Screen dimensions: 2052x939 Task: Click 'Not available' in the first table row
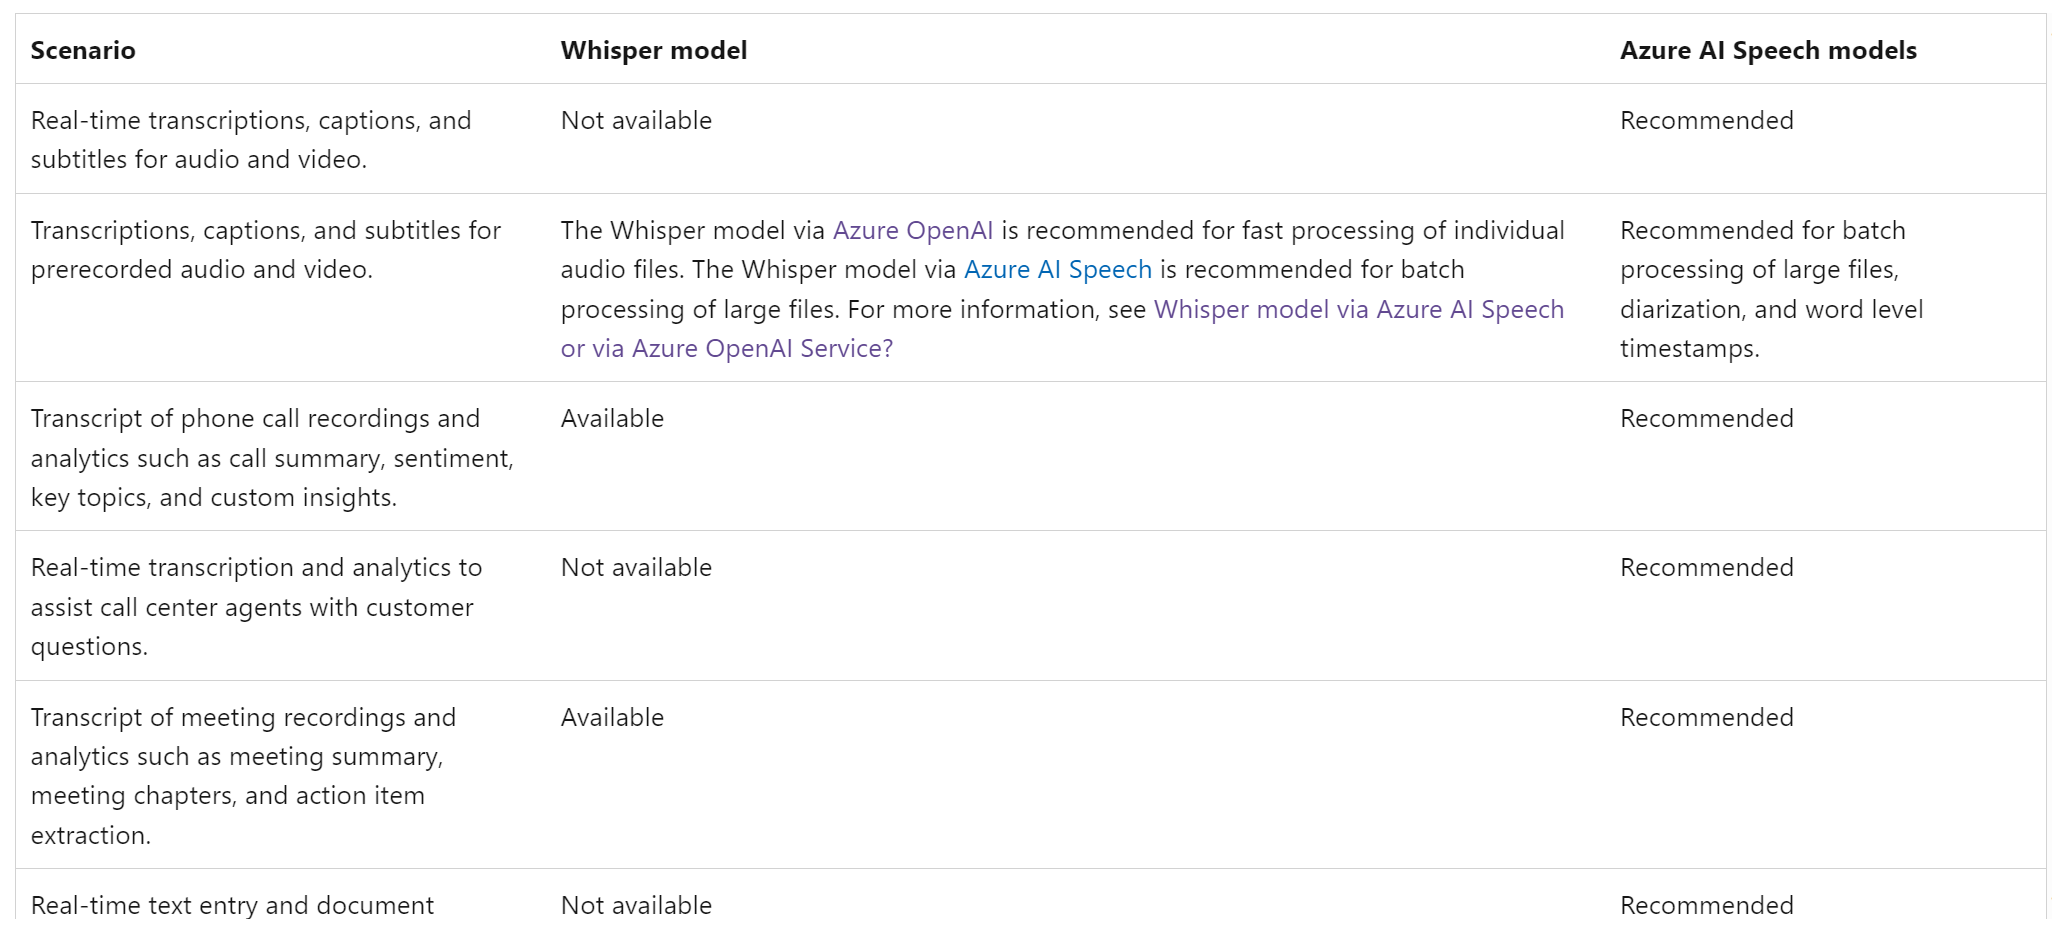coord(636,121)
